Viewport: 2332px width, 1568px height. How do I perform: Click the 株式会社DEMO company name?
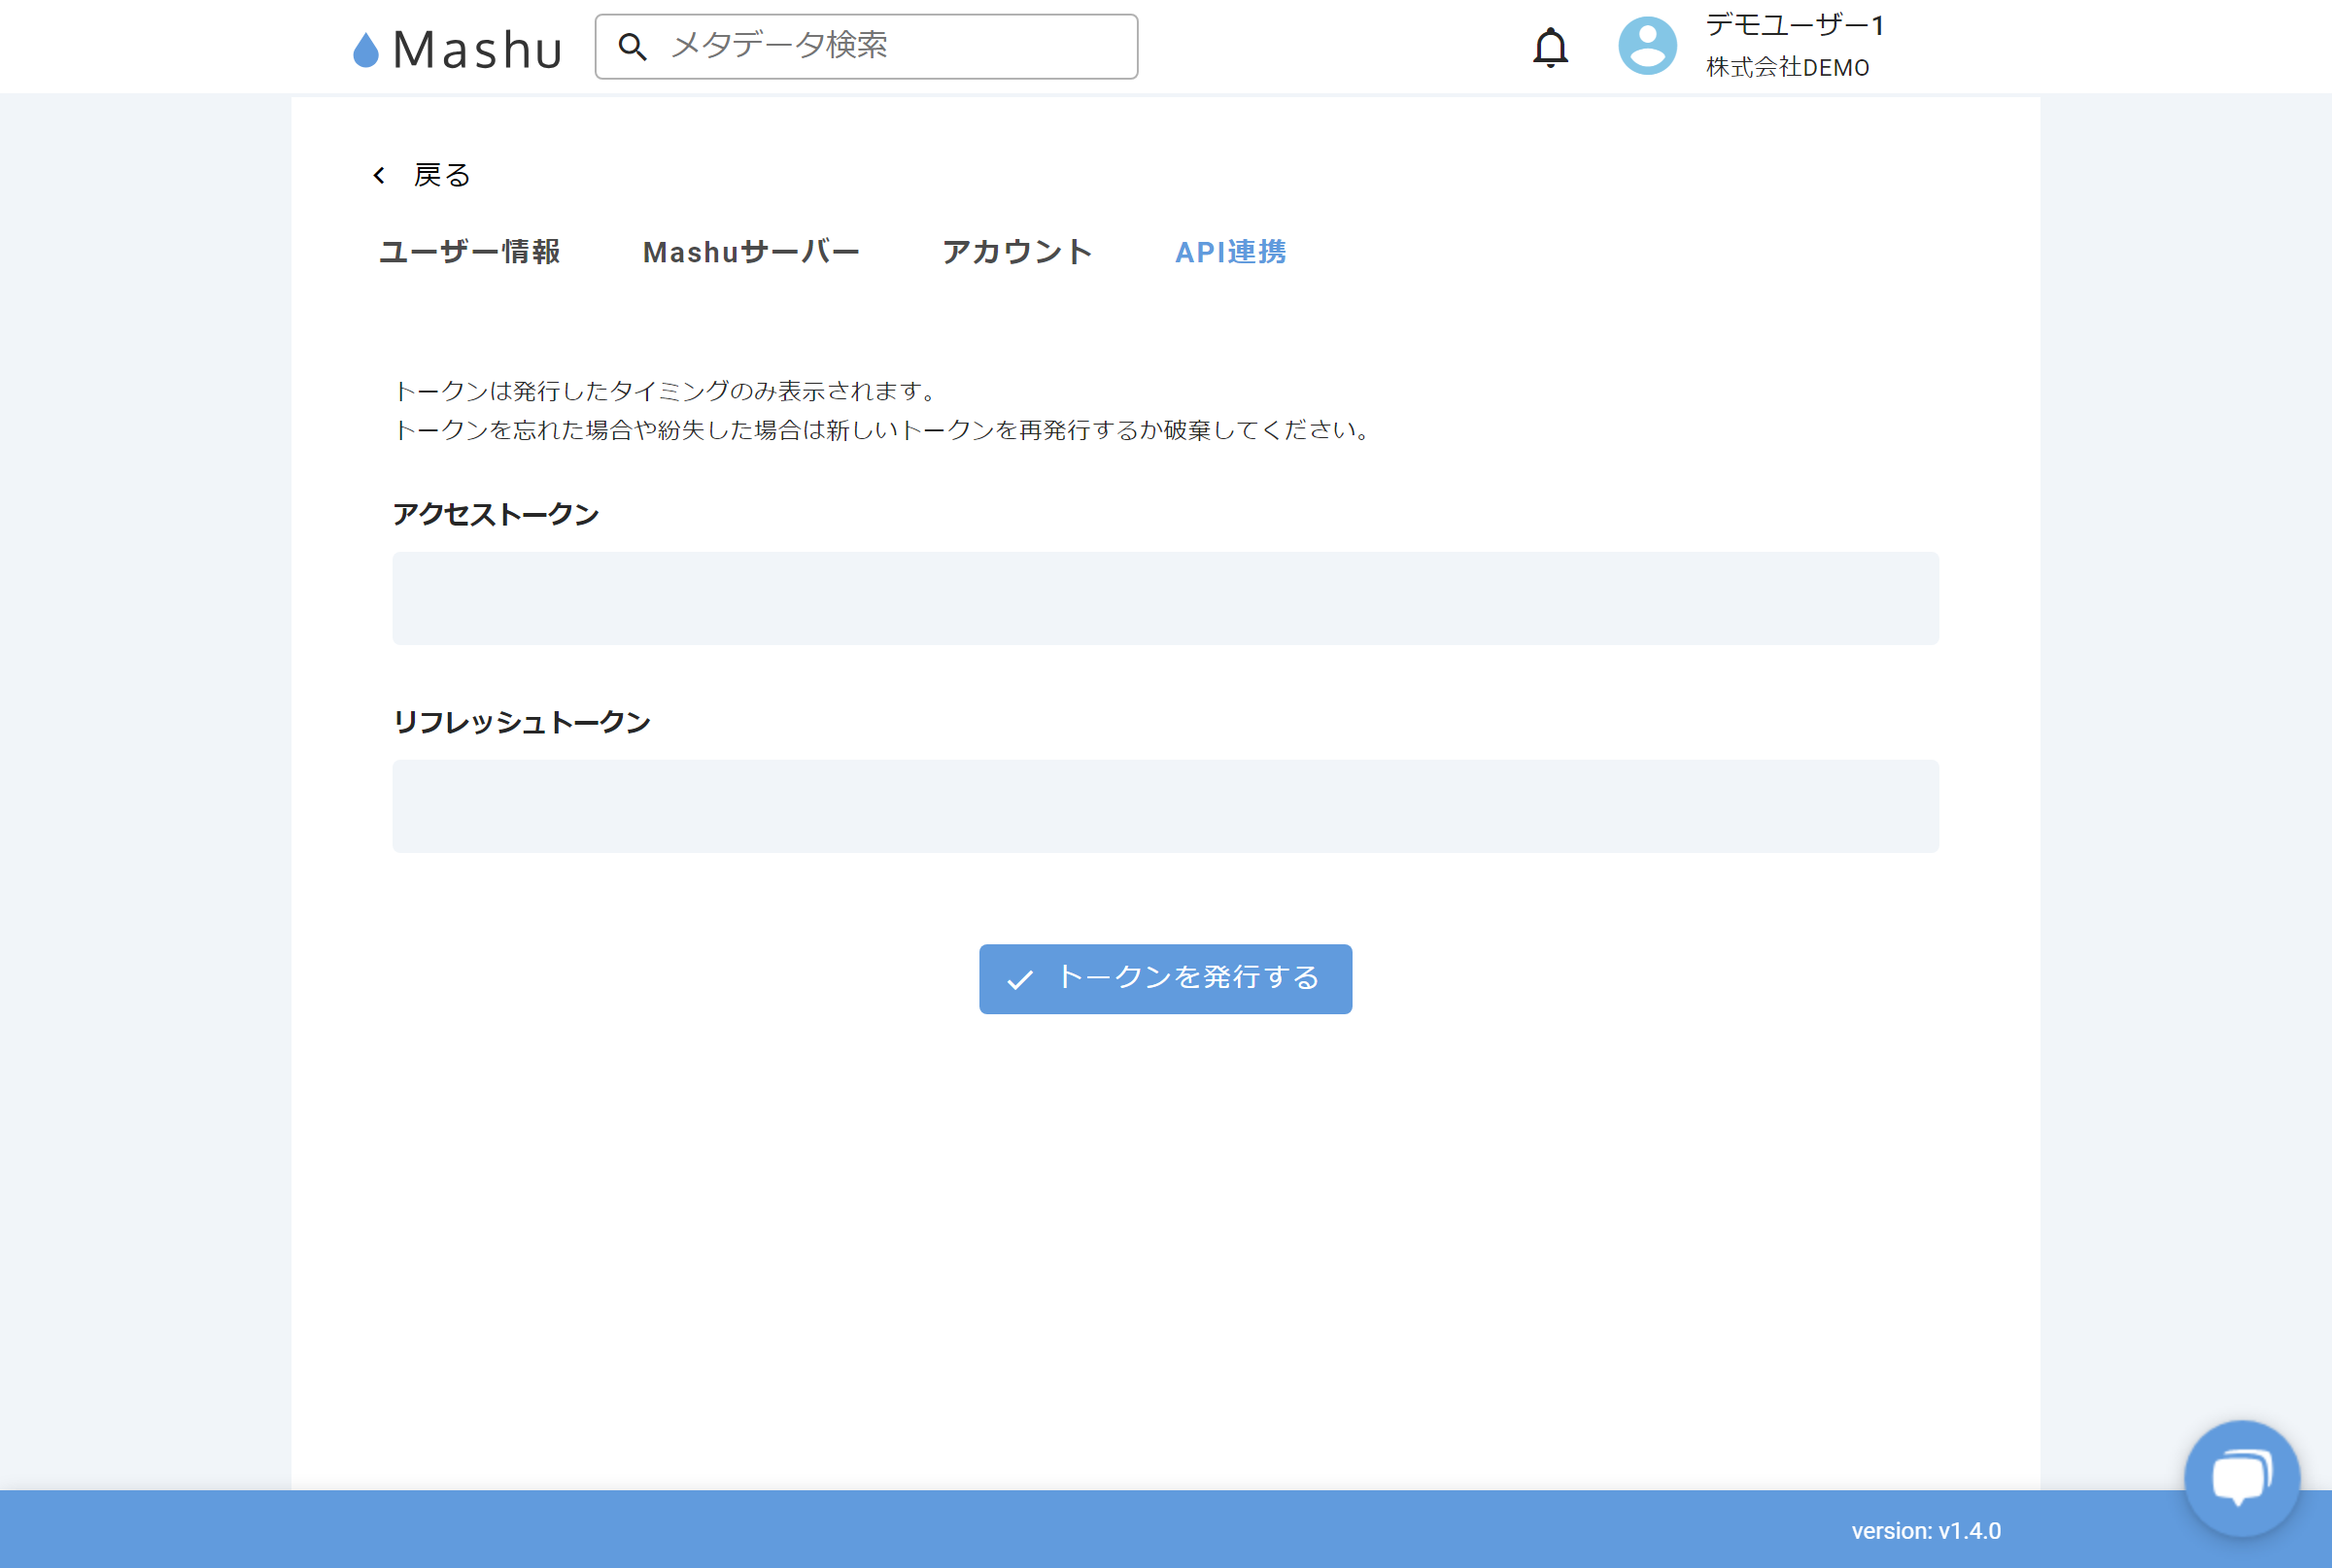pos(1787,67)
